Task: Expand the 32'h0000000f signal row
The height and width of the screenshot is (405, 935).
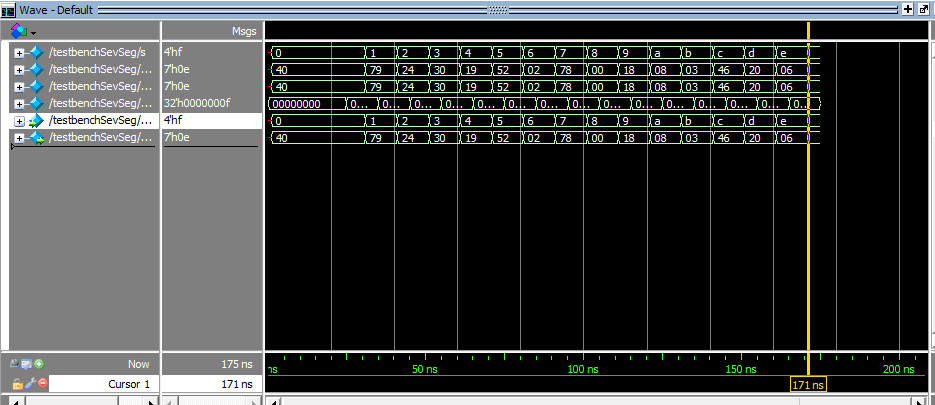Action: [x=19, y=103]
